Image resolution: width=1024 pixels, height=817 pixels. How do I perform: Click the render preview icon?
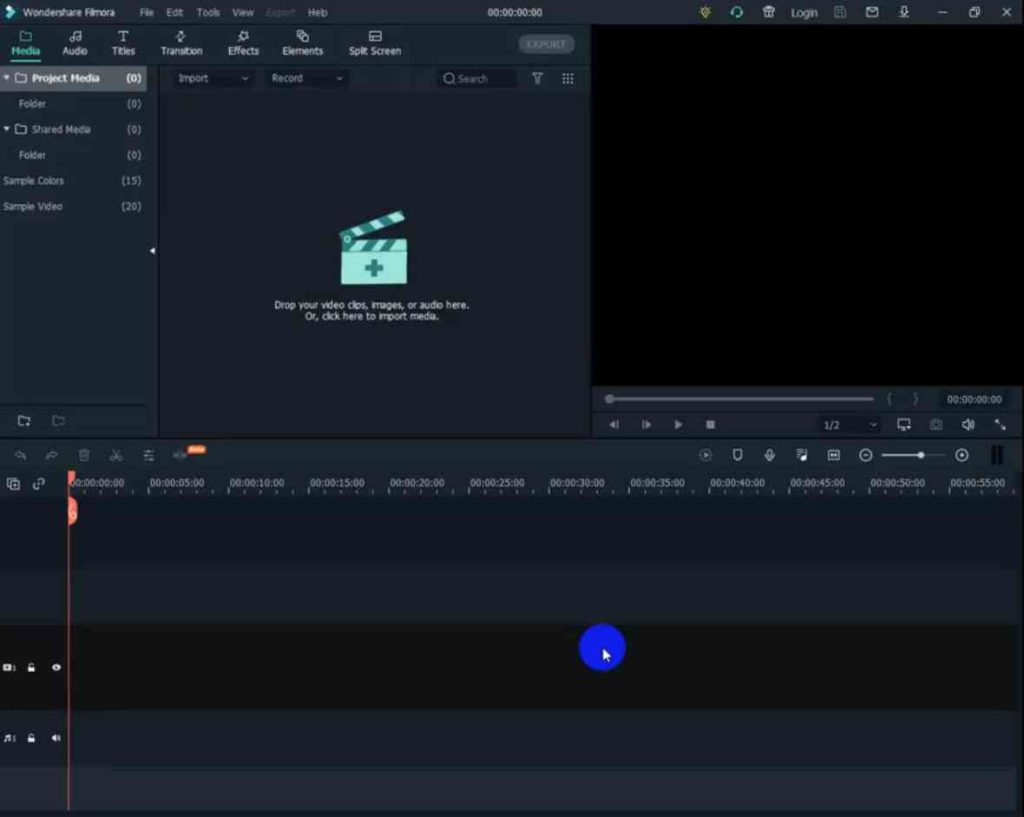[705, 455]
